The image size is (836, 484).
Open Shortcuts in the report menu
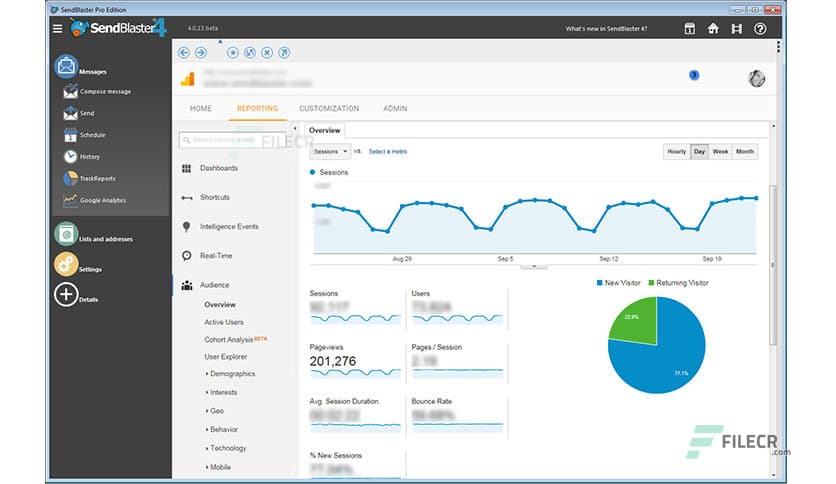(x=206, y=197)
